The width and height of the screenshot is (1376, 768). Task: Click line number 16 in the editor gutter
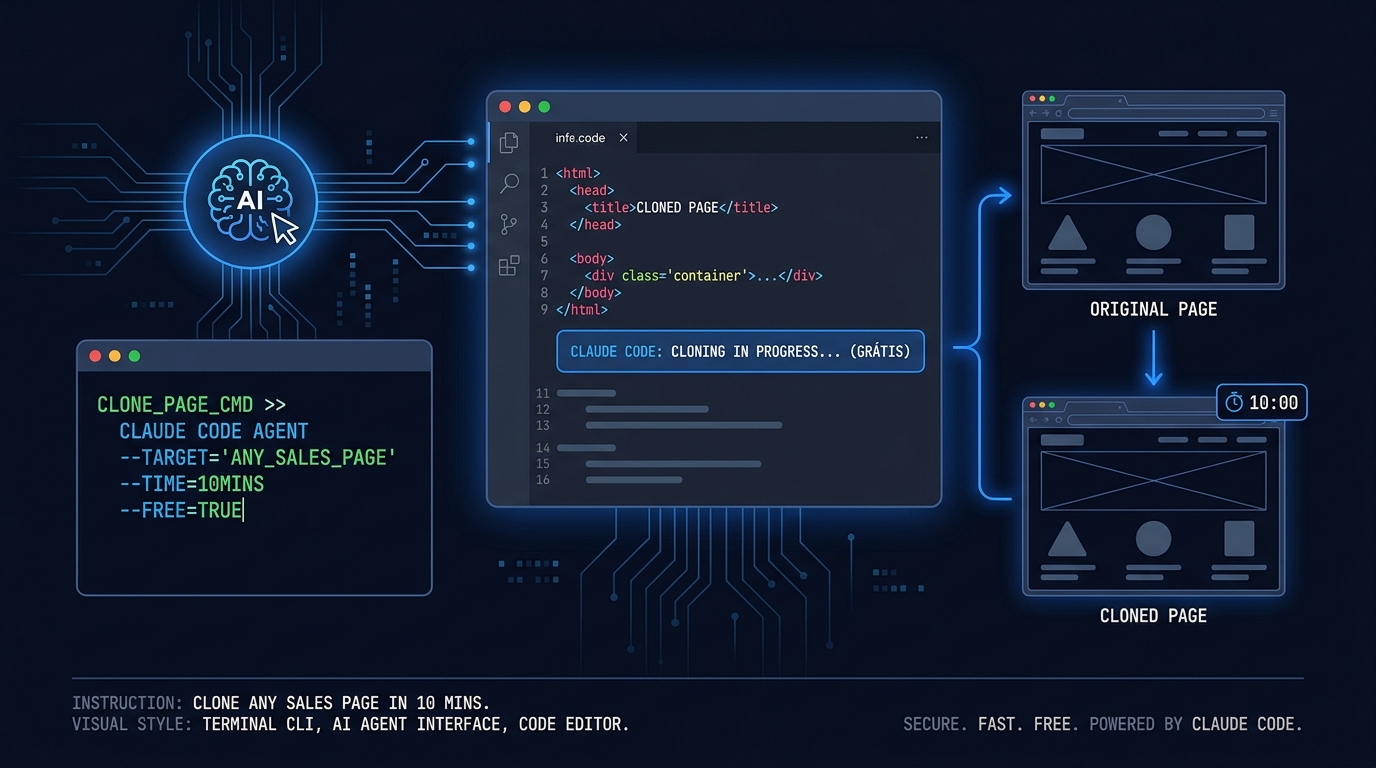543,480
